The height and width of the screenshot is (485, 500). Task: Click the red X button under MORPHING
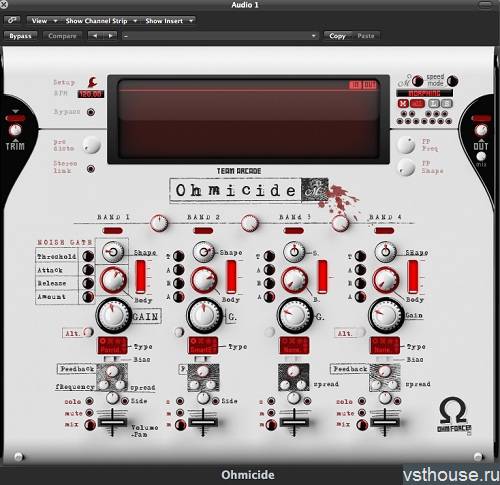click(x=403, y=104)
